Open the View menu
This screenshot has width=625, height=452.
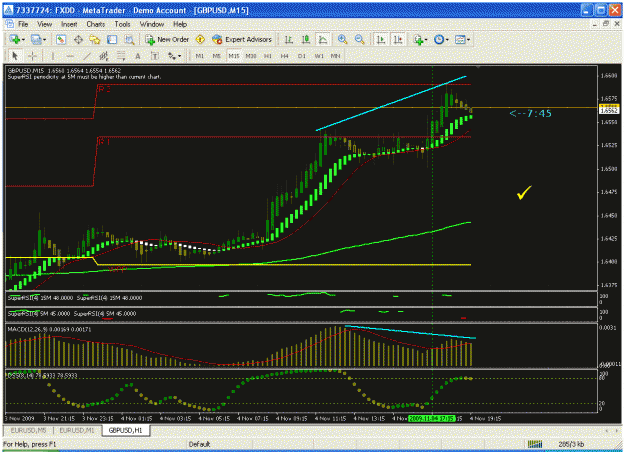coord(45,24)
